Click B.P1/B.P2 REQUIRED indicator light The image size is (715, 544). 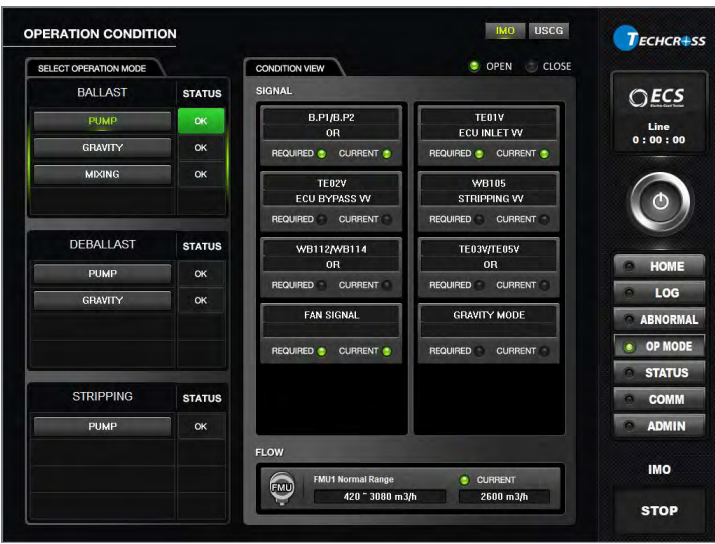pos(322,154)
